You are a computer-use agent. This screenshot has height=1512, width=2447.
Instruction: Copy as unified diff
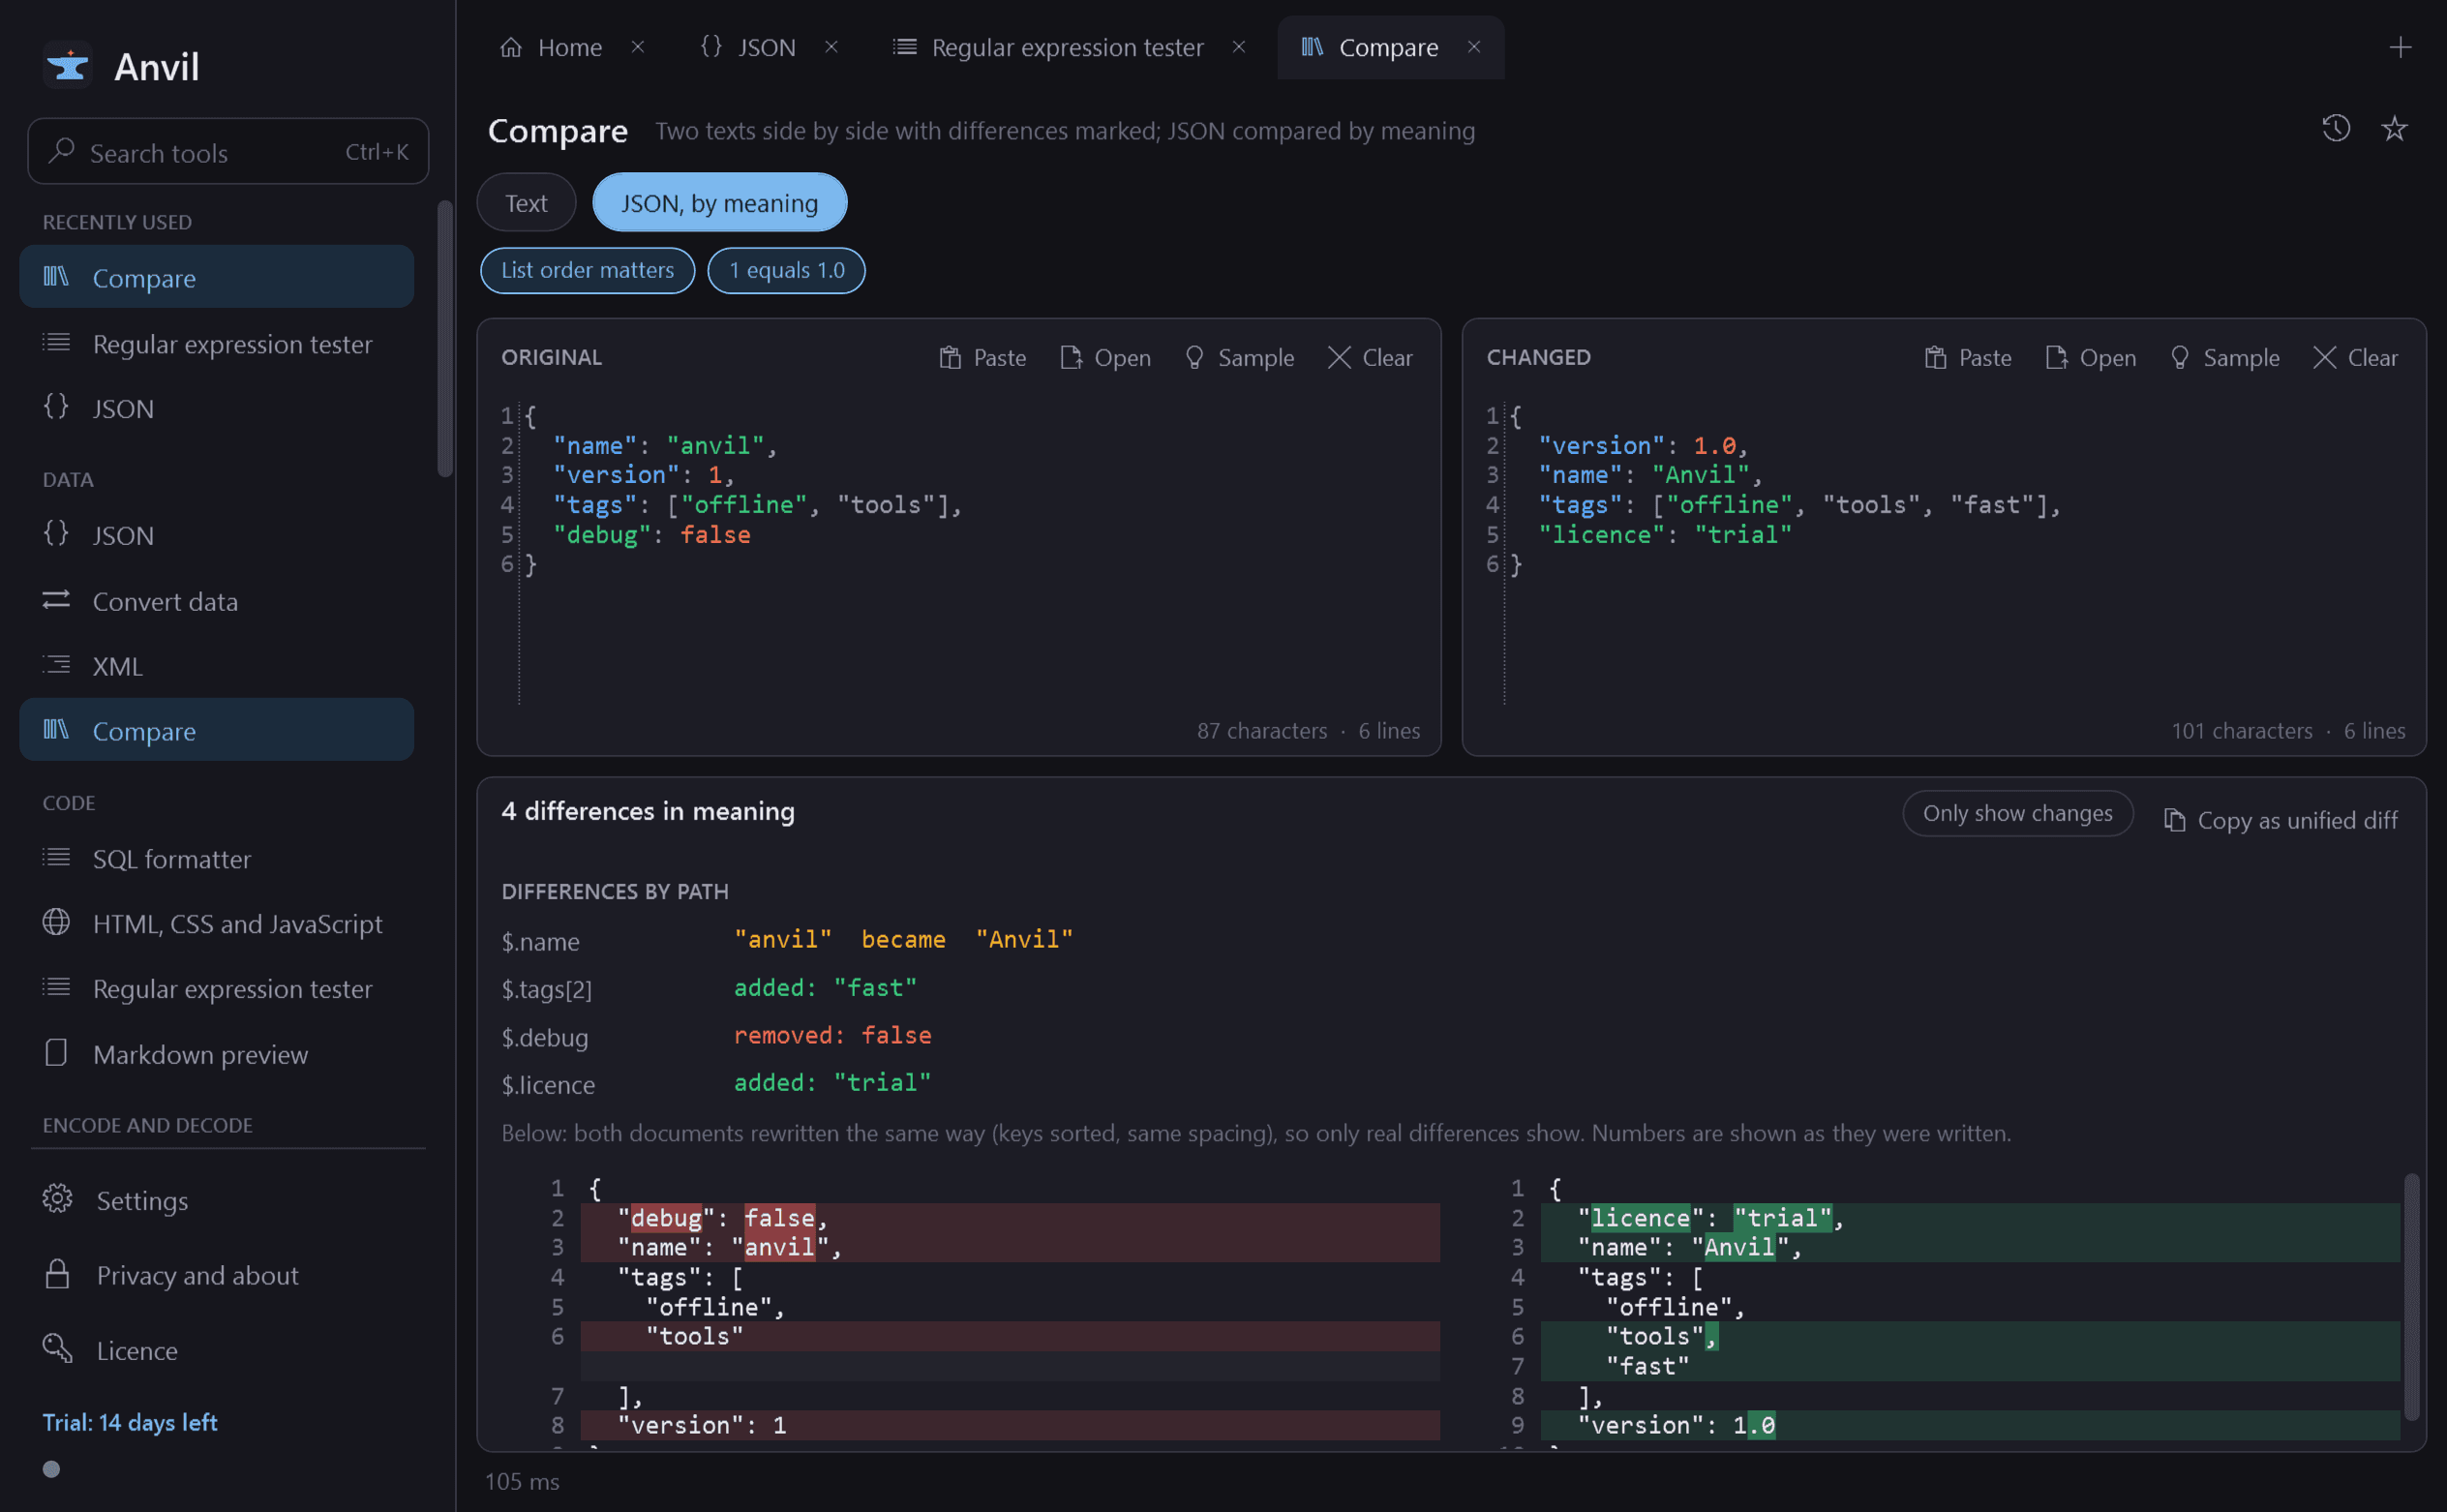point(2280,820)
